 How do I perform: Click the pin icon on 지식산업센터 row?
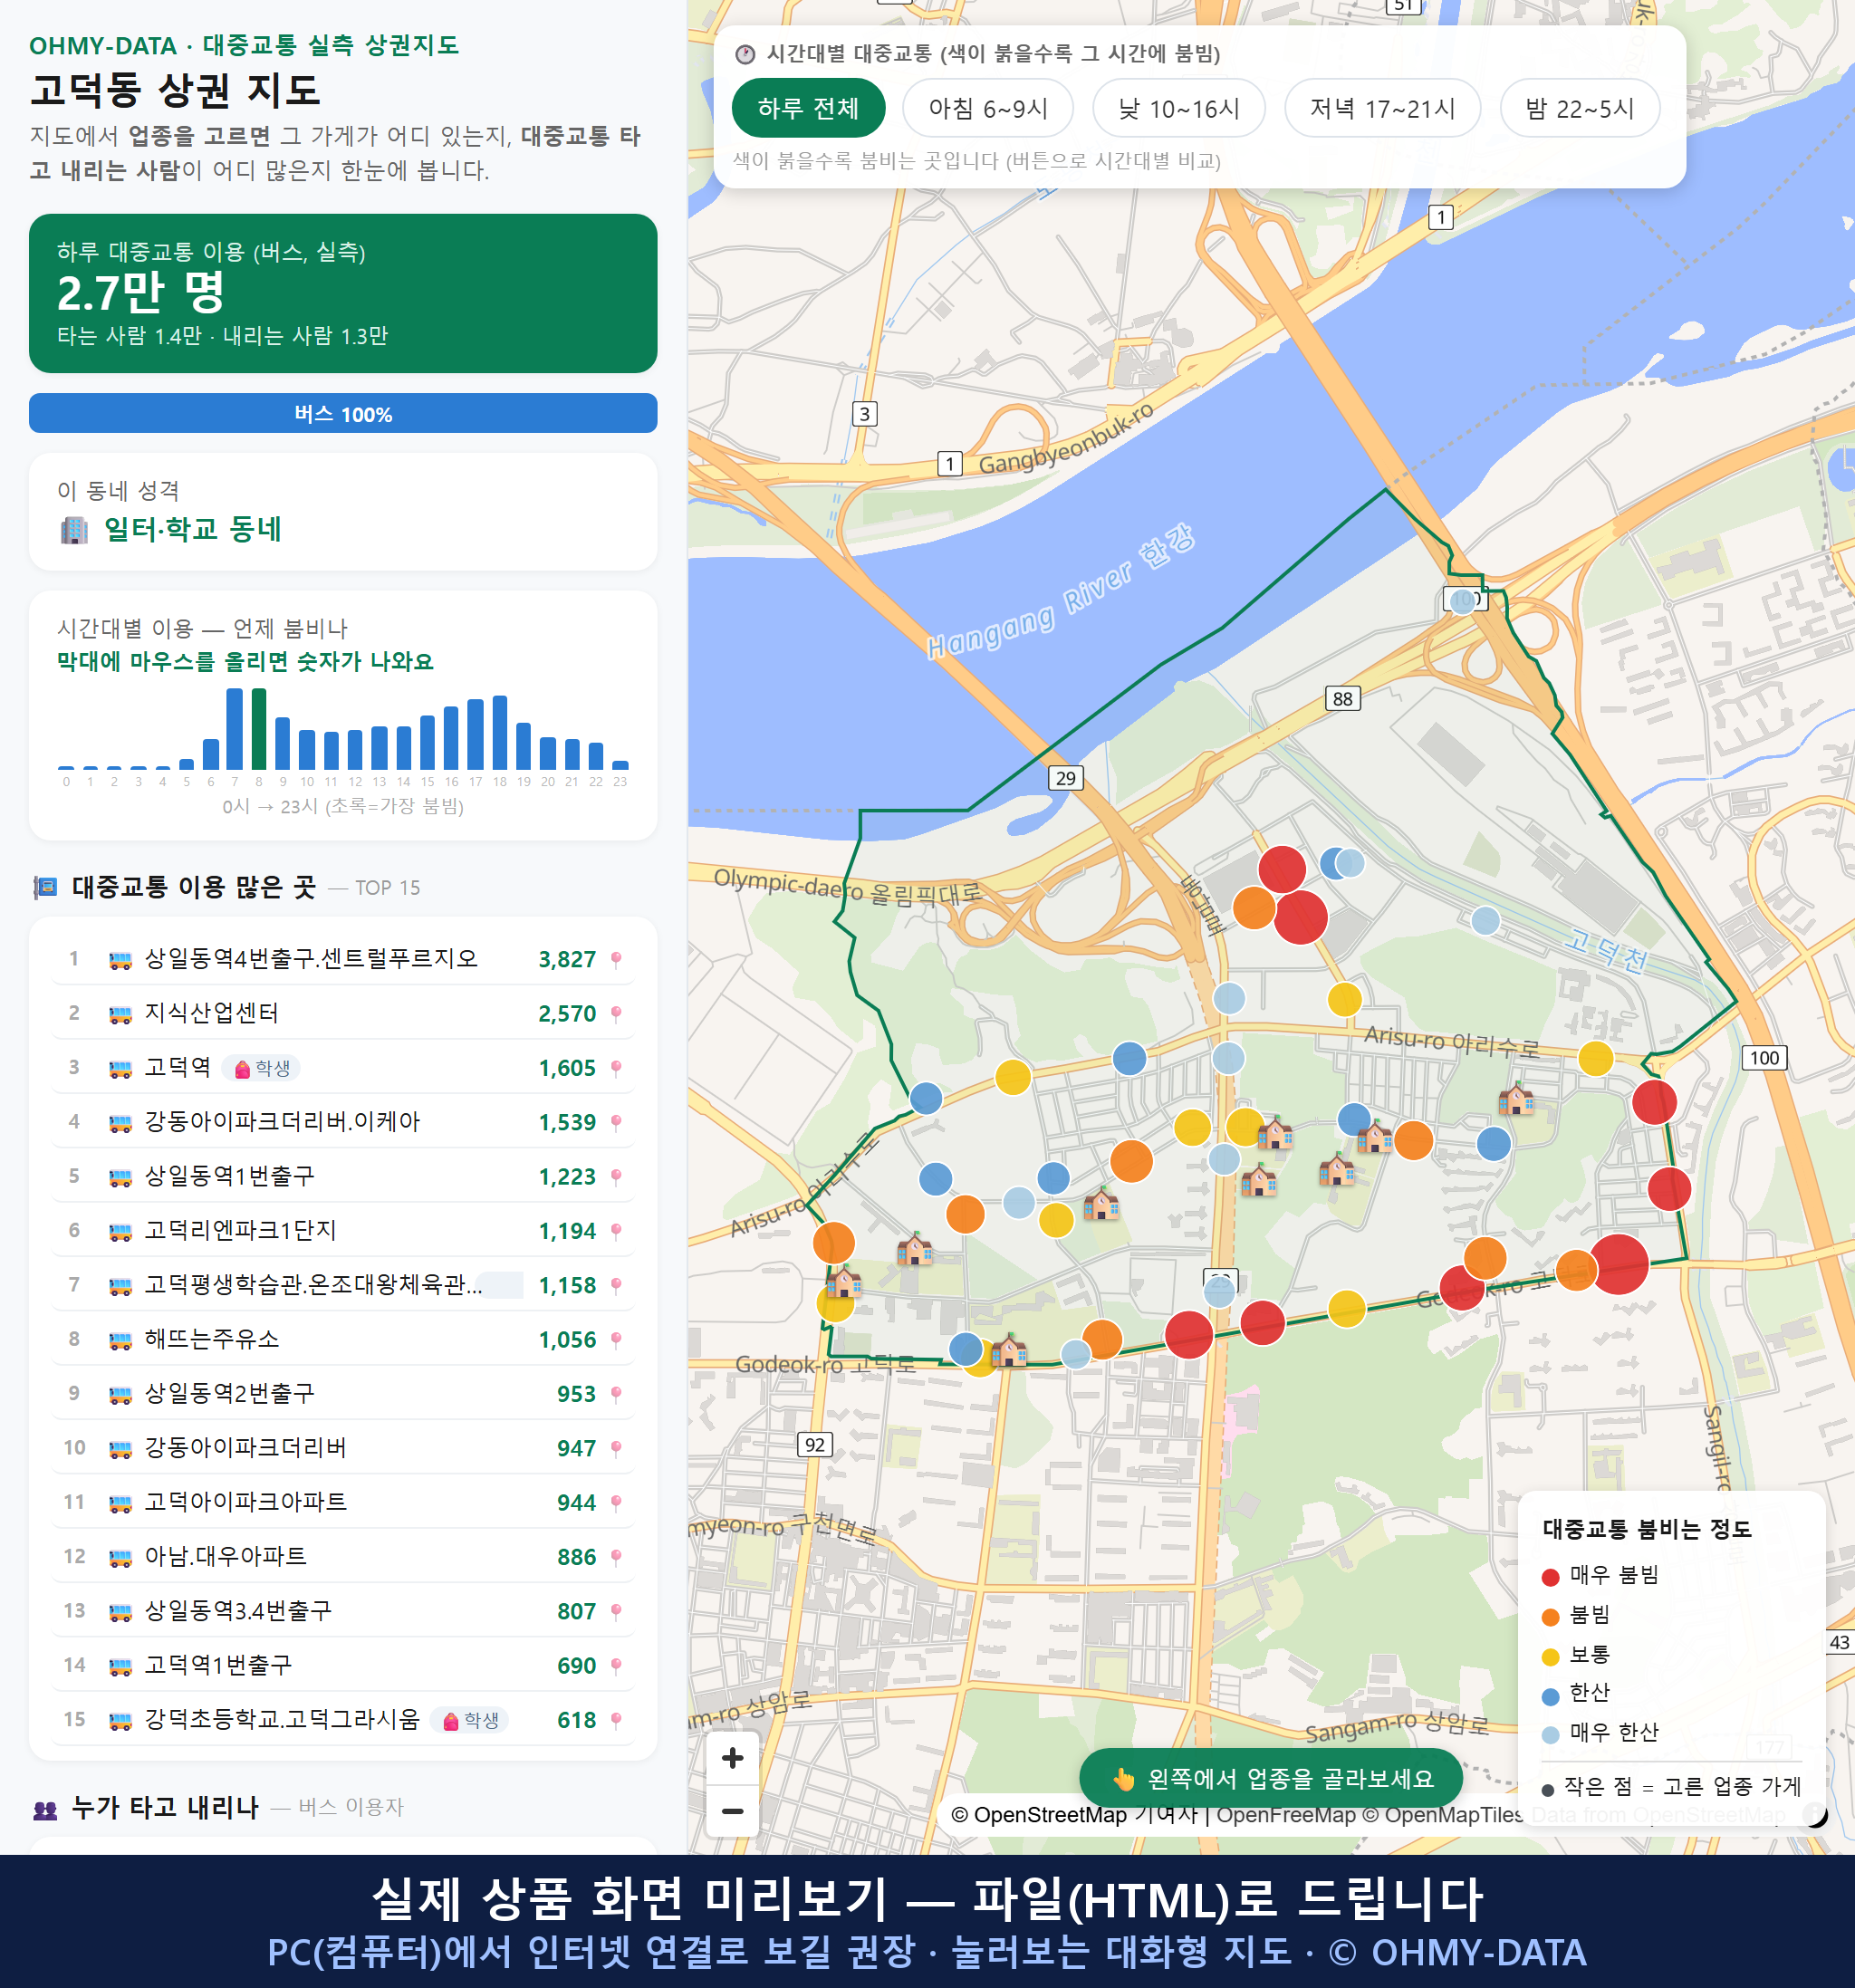click(616, 1014)
